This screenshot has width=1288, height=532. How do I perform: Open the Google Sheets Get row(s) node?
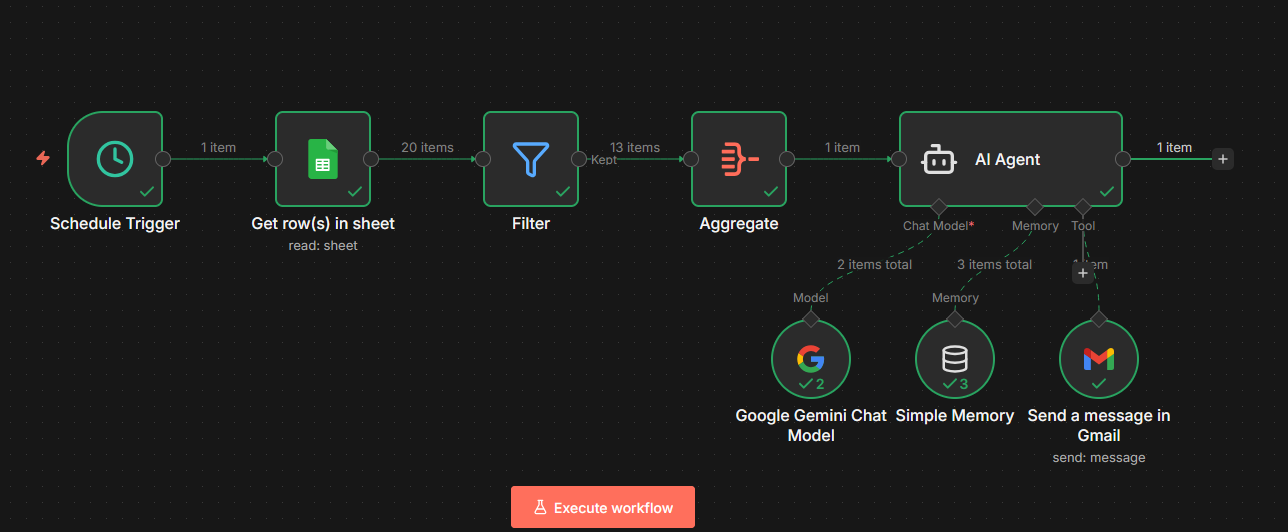pyautogui.click(x=323, y=158)
